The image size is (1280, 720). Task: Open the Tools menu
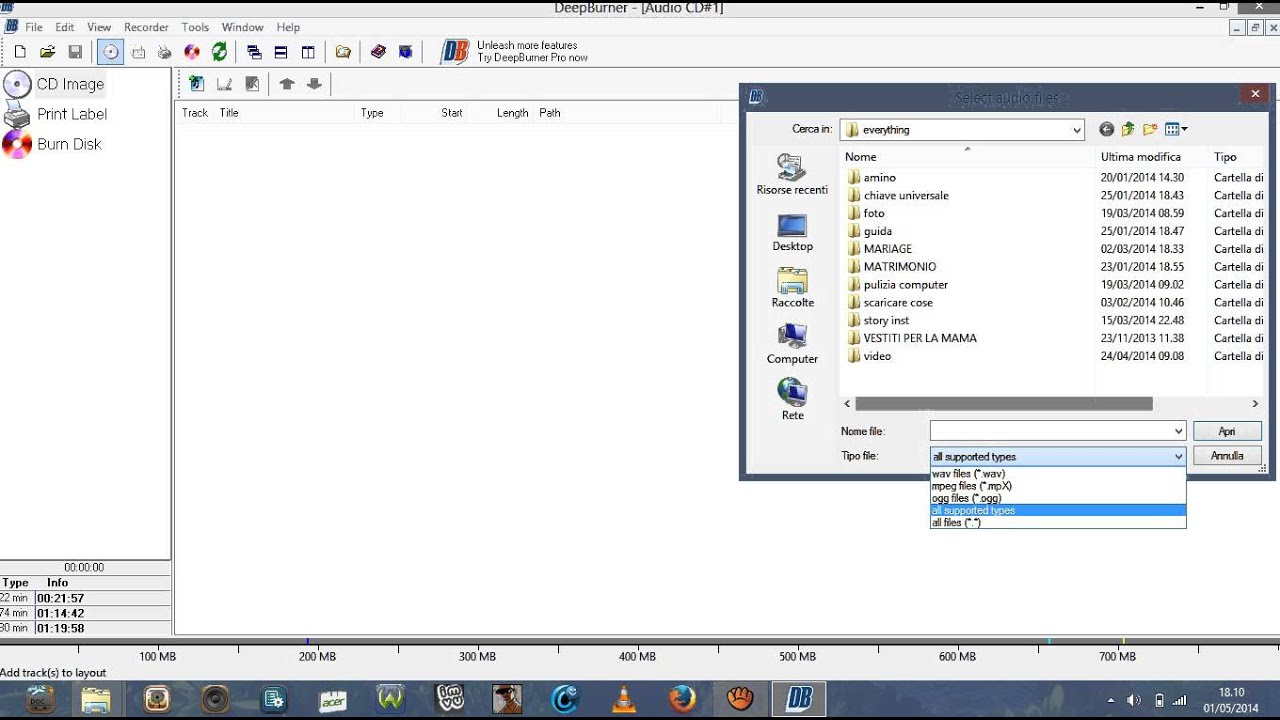195,27
